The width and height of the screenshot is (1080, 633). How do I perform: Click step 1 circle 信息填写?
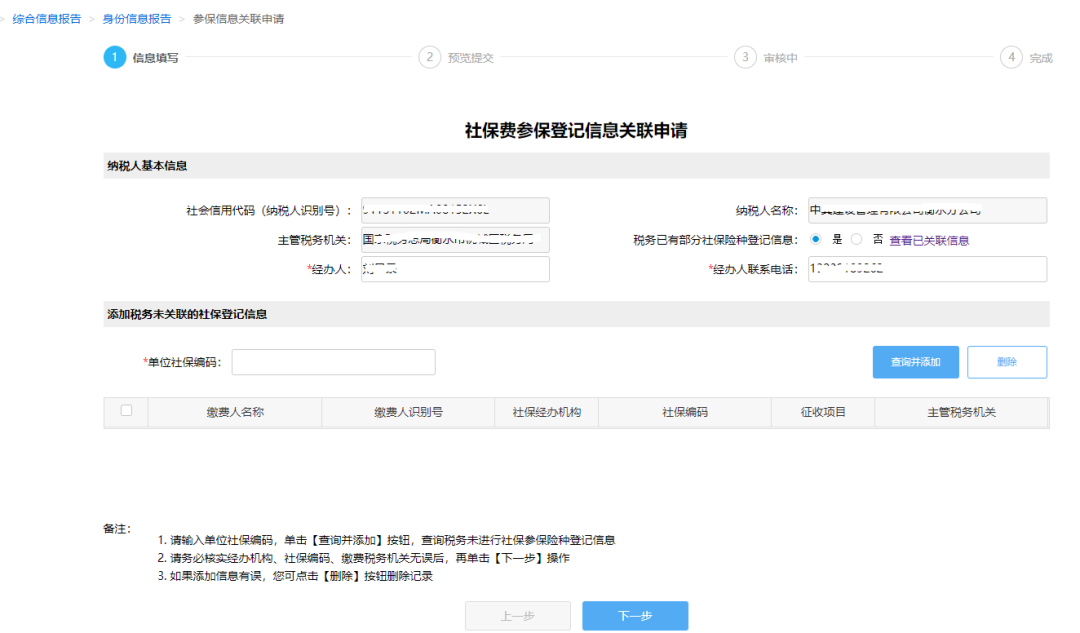click(x=114, y=57)
